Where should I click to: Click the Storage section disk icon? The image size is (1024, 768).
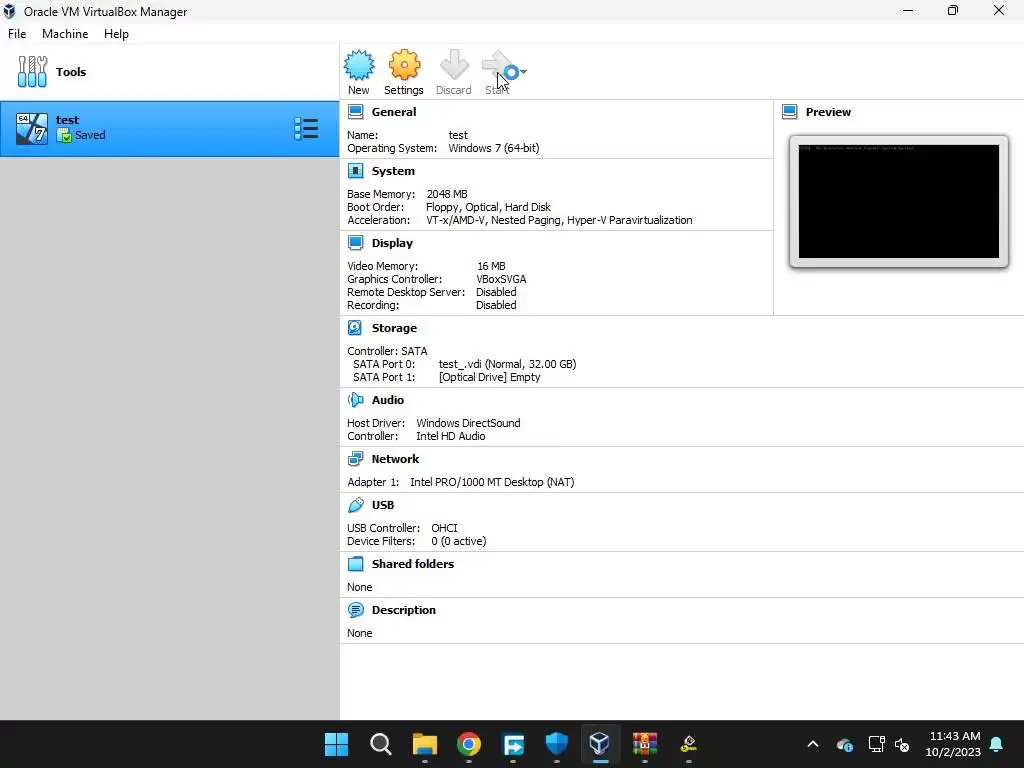point(355,328)
